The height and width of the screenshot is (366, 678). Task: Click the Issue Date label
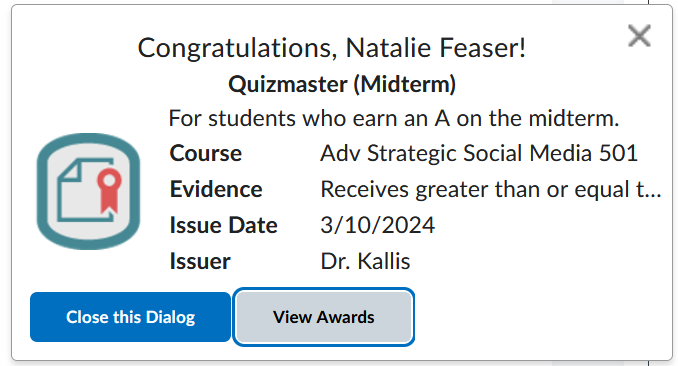(223, 225)
